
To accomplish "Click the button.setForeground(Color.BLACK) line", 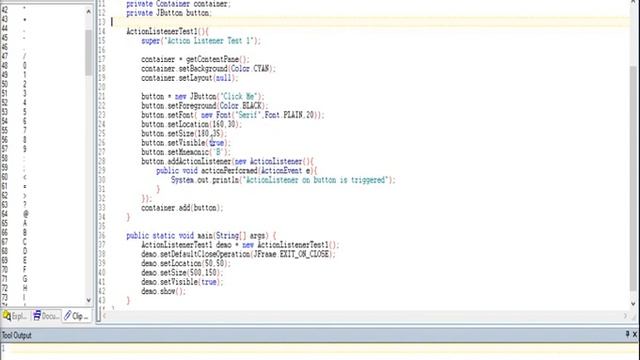I will [x=205, y=106].
